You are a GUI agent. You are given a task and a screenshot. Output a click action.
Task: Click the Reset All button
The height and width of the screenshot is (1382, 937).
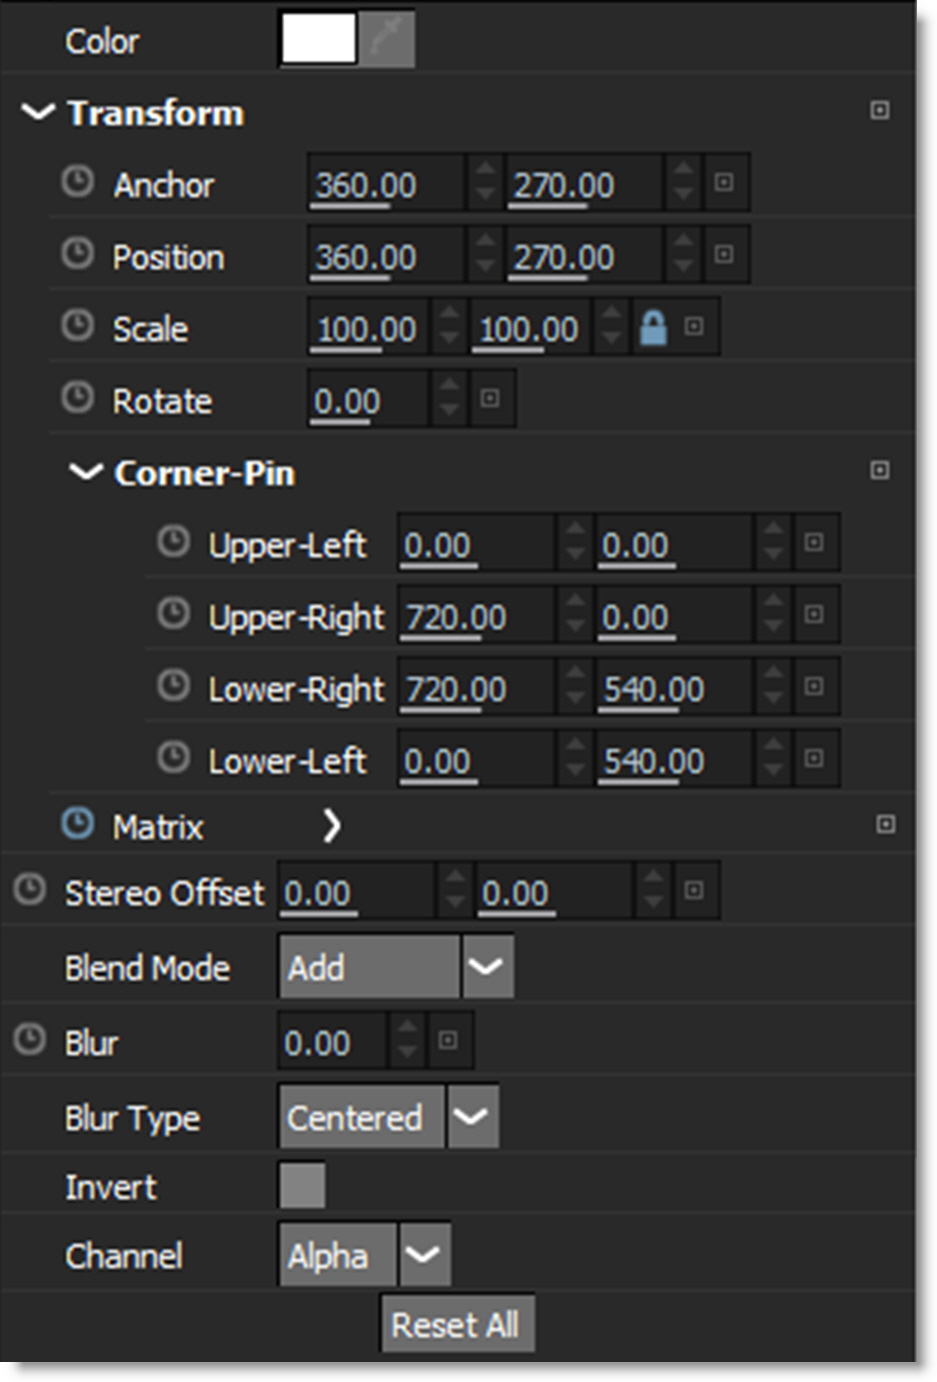pyautogui.click(x=456, y=1324)
